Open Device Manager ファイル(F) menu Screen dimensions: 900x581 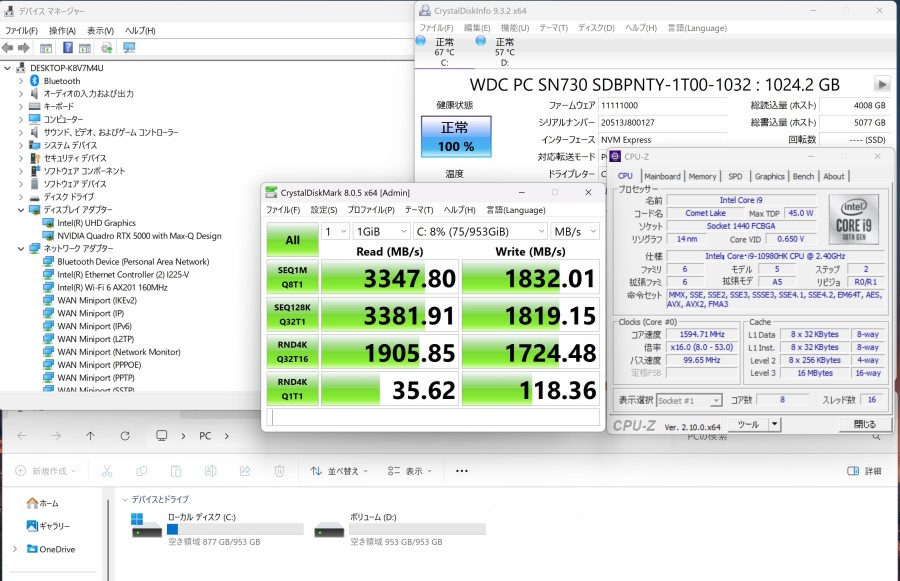point(21,30)
